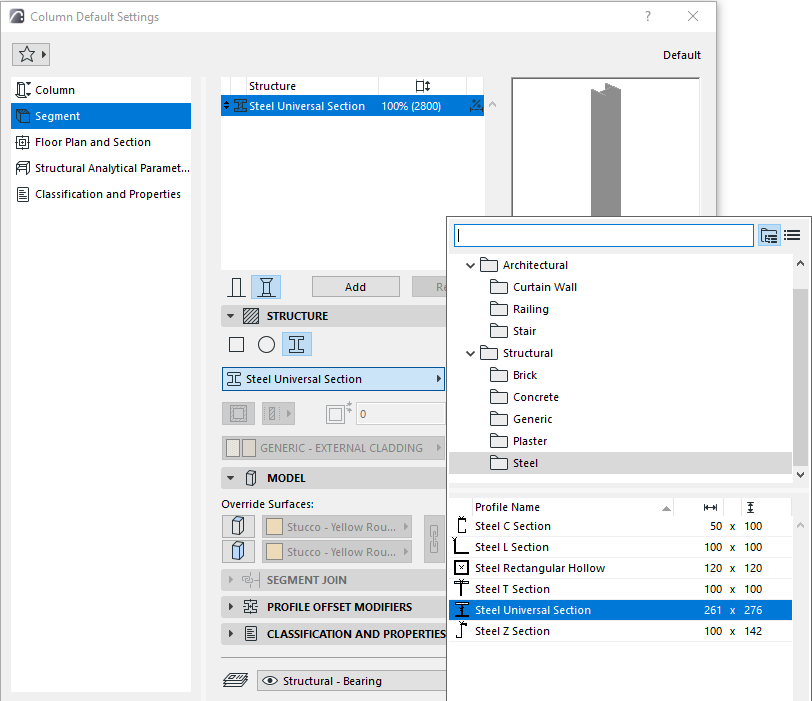Expand the SEGMENT JOIN panel
This screenshot has height=701, width=812.
coord(231,580)
